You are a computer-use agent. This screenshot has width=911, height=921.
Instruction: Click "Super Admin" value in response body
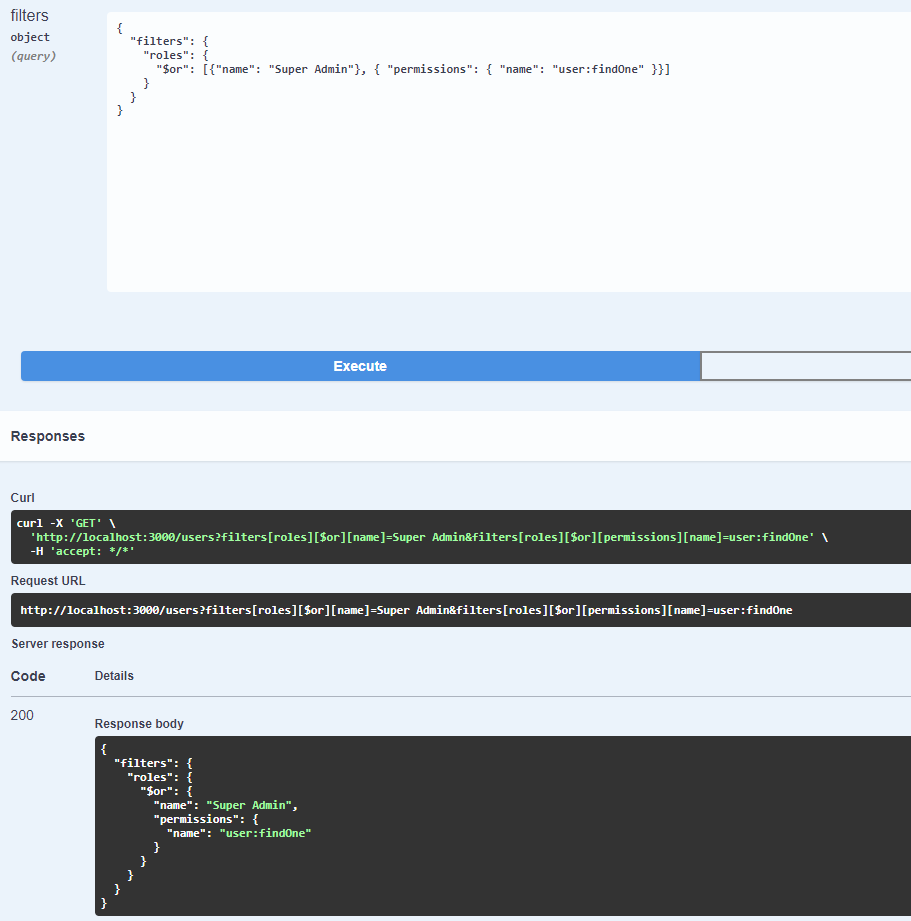pos(249,805)
